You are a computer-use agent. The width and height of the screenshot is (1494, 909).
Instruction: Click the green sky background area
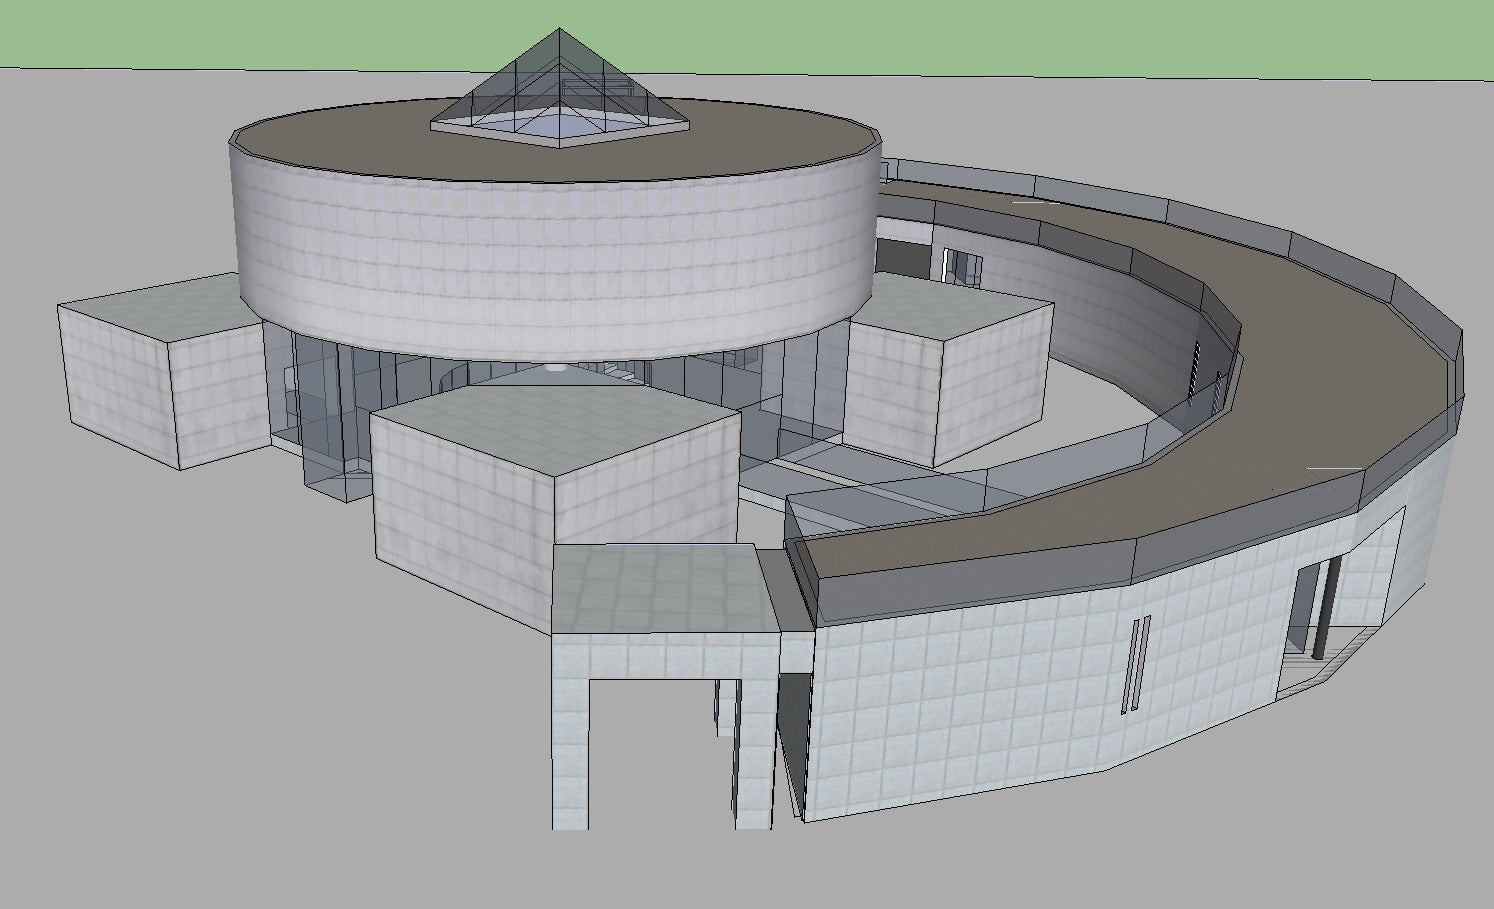click(1000, 35)
